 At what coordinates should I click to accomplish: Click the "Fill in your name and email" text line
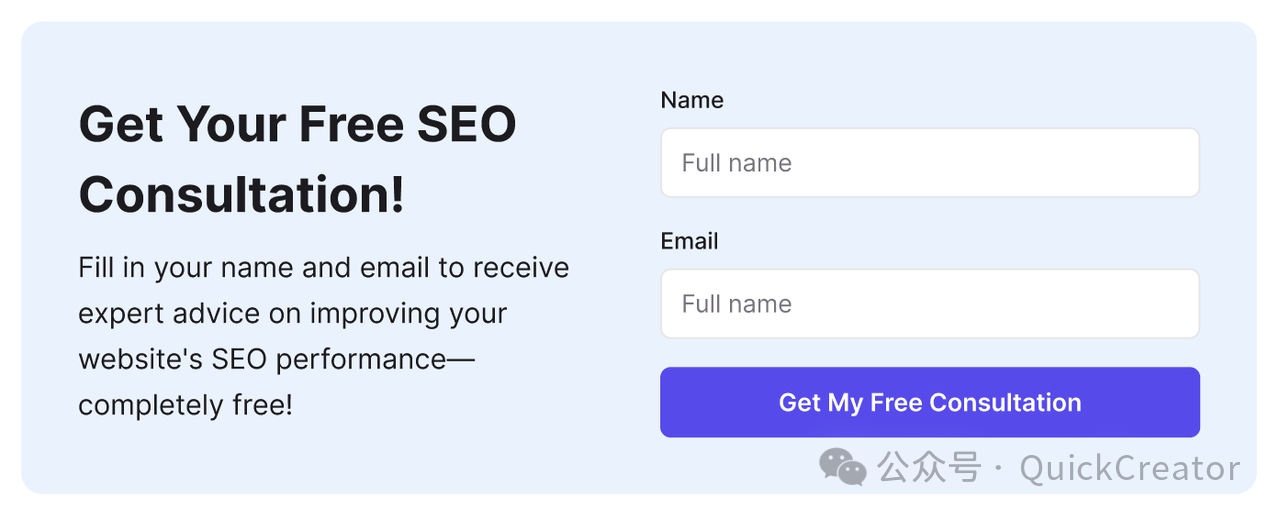click(324, 268)
